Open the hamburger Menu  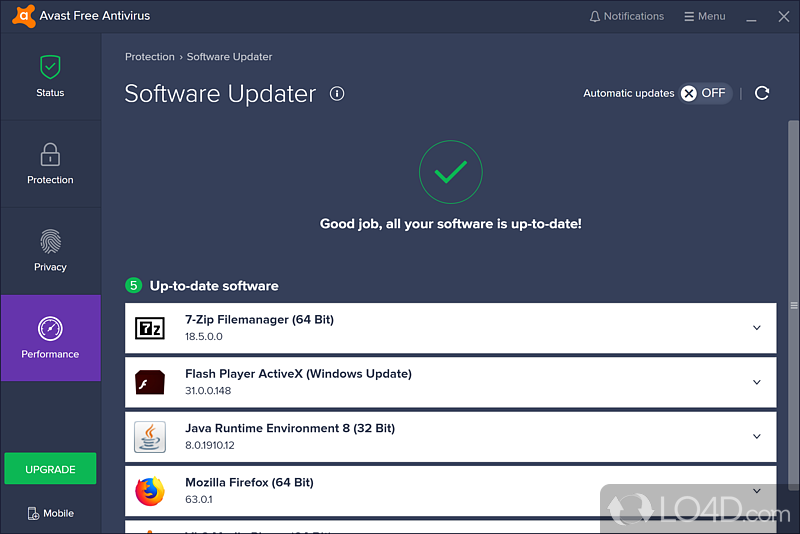pos(705,16)
